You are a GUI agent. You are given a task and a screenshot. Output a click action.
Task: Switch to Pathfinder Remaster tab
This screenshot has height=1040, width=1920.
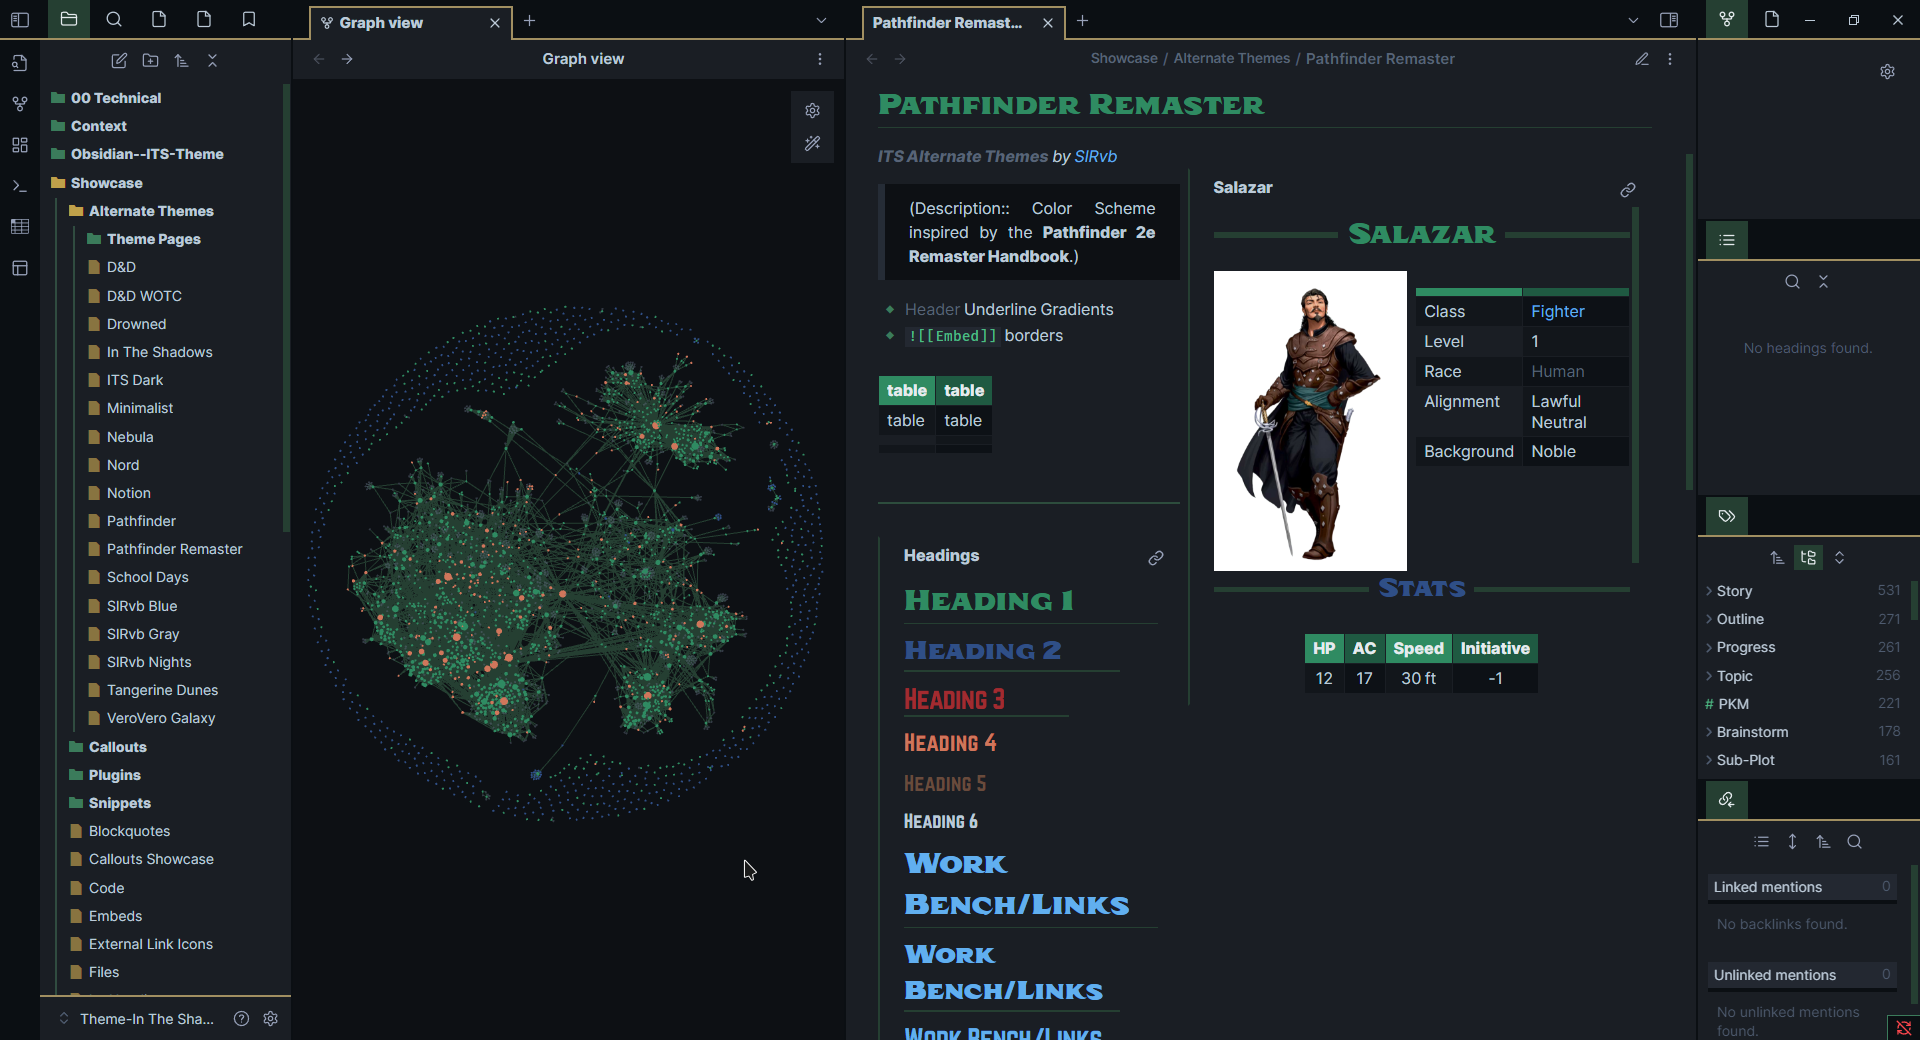(962, 22)
